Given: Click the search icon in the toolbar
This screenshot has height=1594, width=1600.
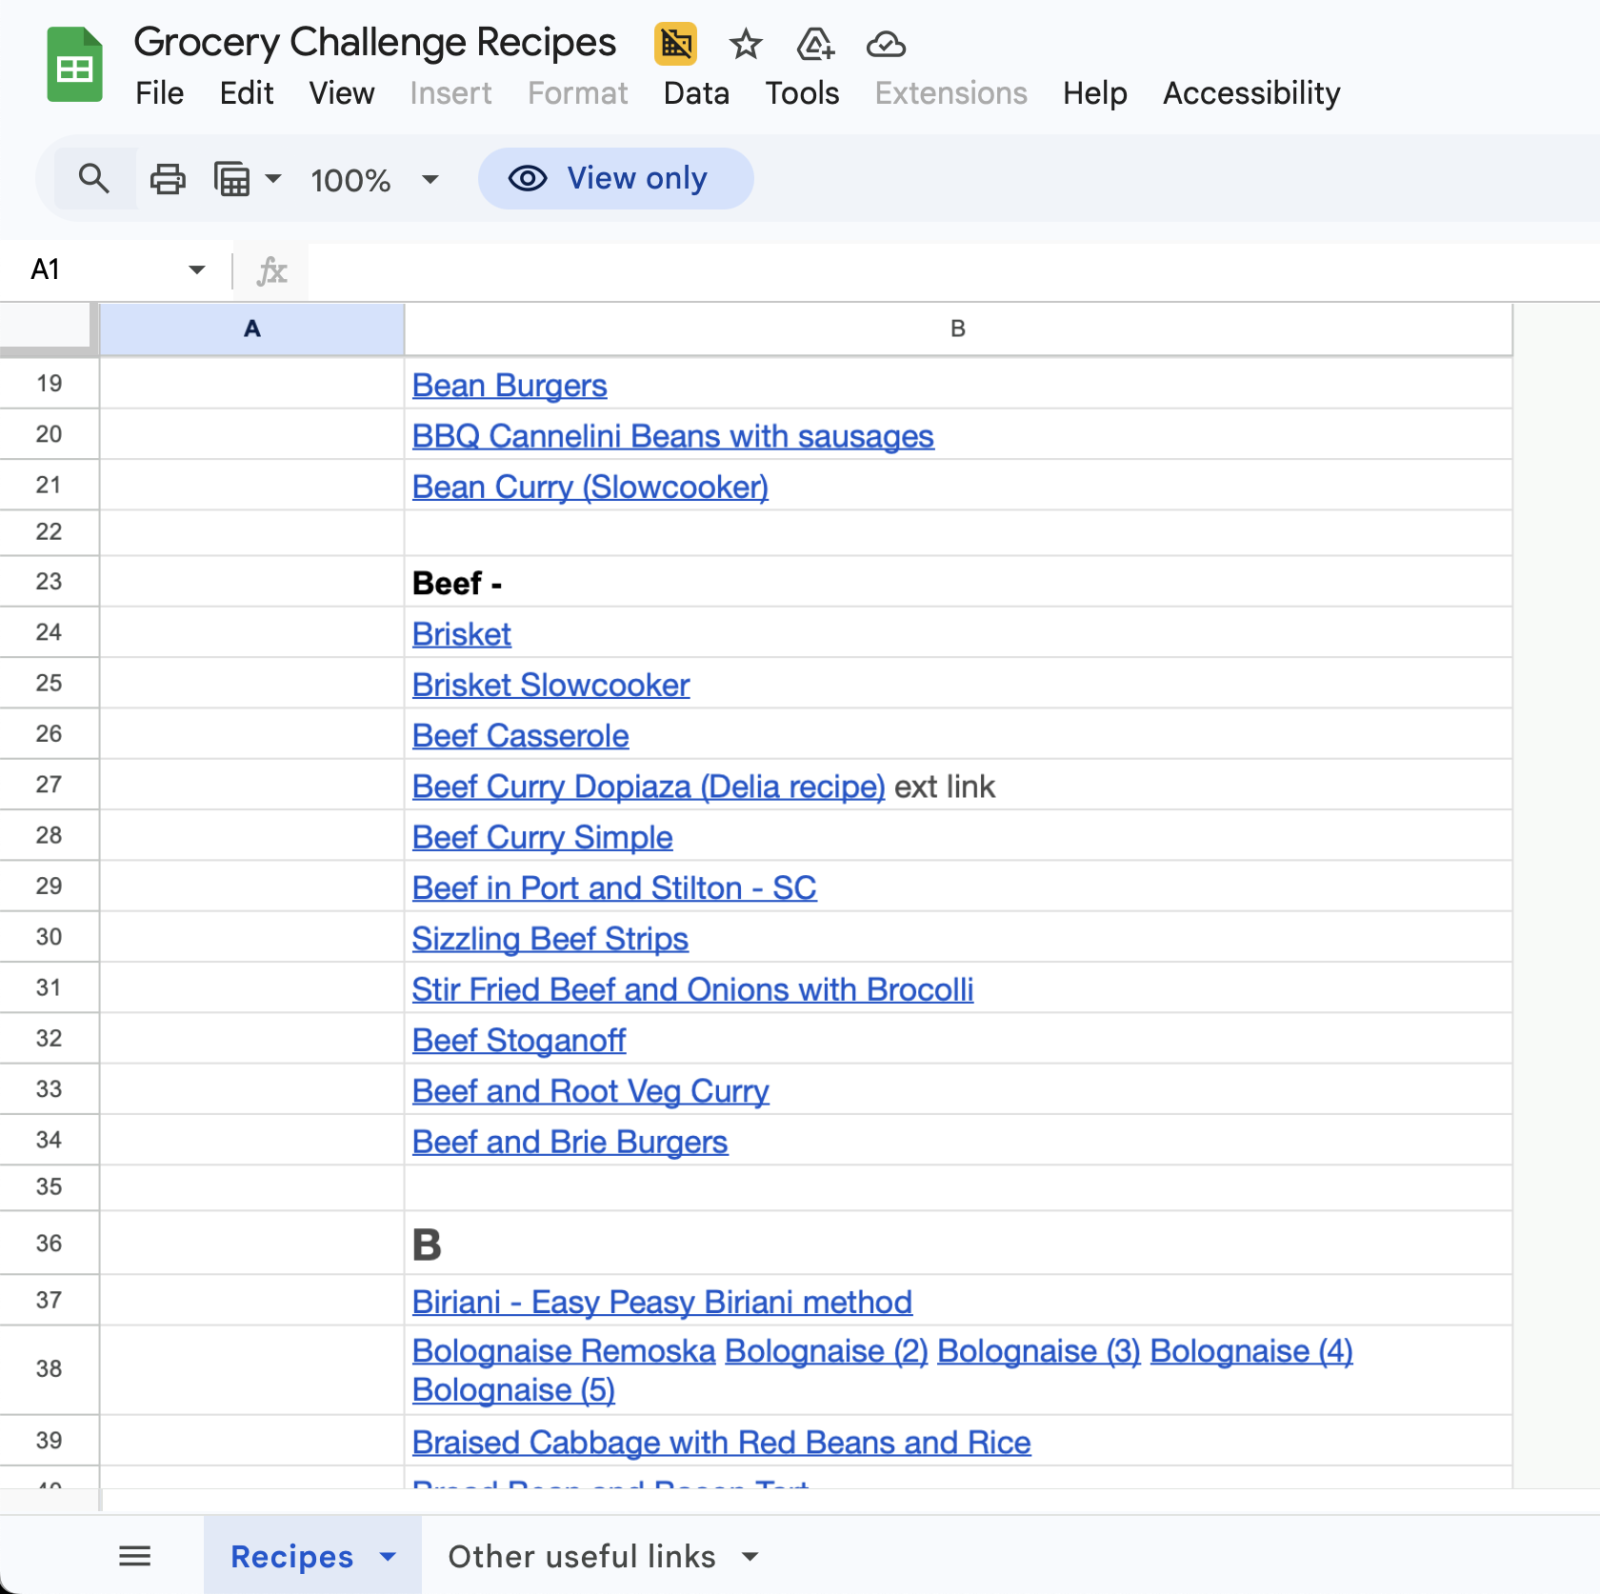Looking at the screenshot, I should pos(94,178).
